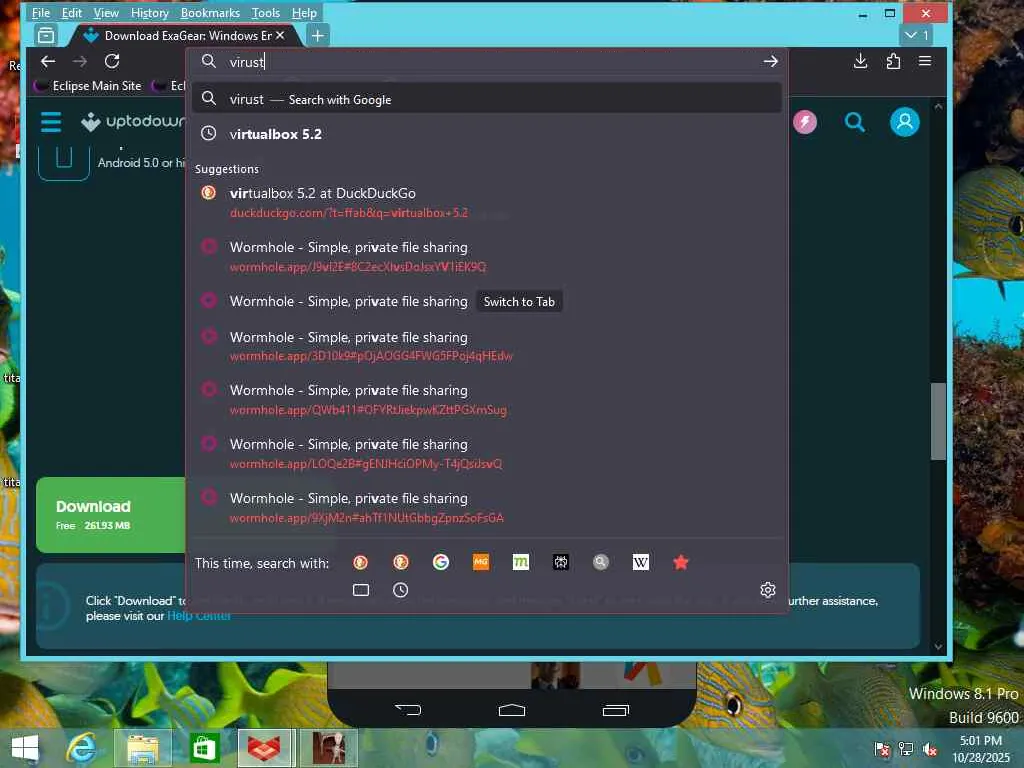Search with the green m engine icon

[x=520, y=562]
